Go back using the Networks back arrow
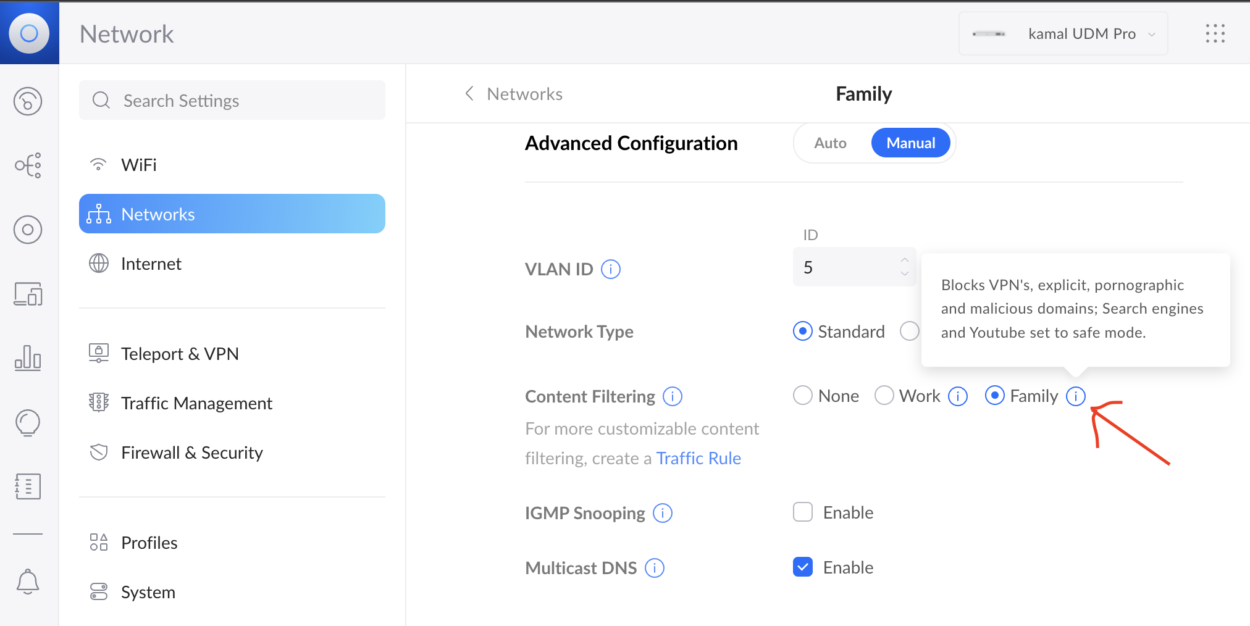This screenshot has width=1250, height=626. (x=469, y=93)
